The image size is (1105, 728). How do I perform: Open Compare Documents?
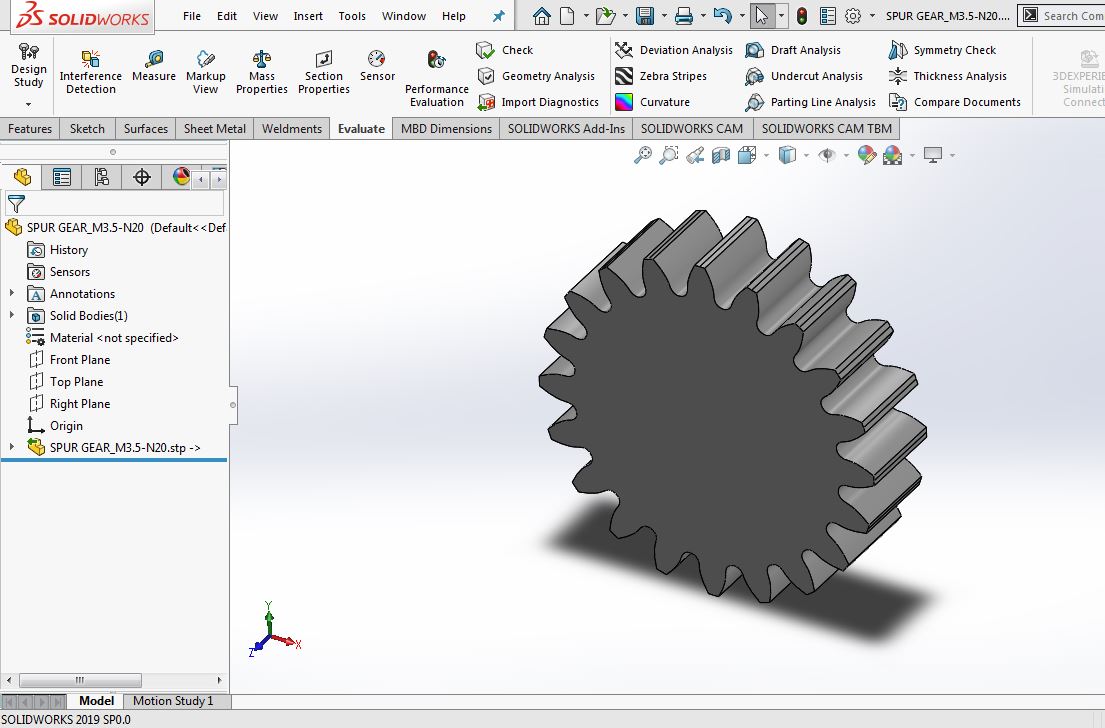pyautogui.click(x=954, y=102)
